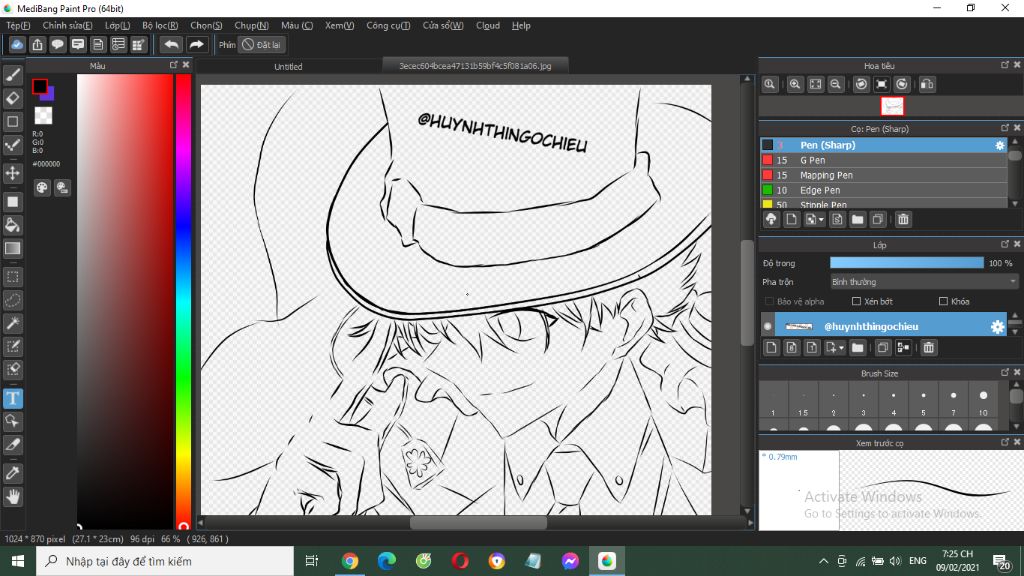Select the Move tool

point(13,173)
